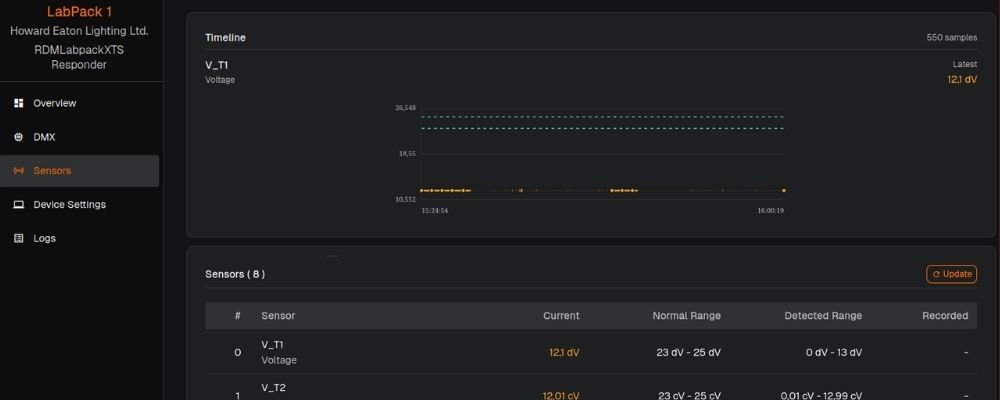This screenshot has width=1000, height=400.
Task: Click the 23 cV - 25 cV normal range
Action: (x=689, y=396)
